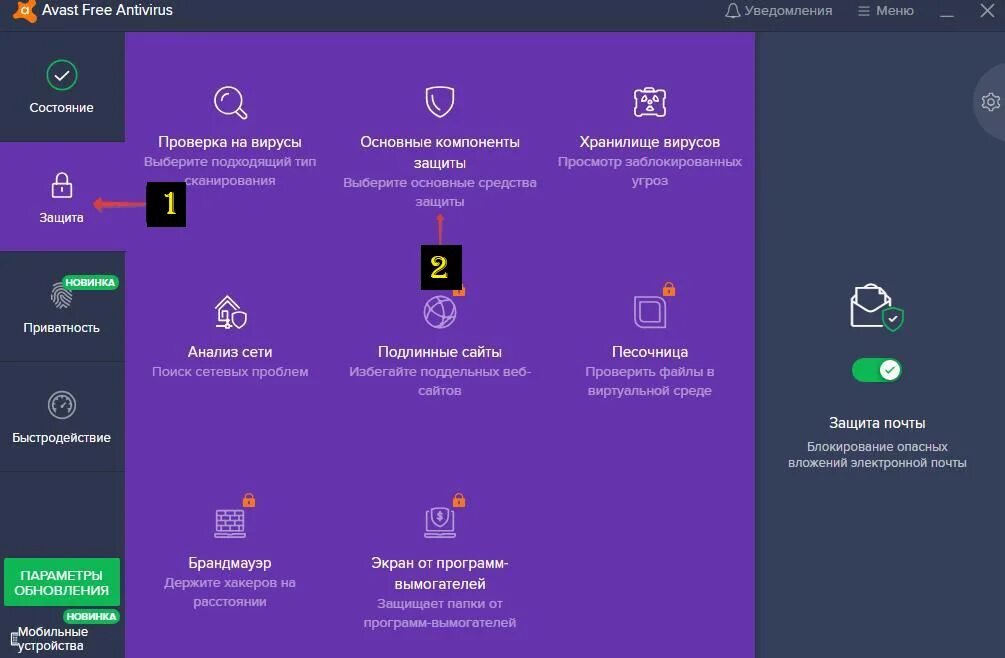Screen dimensions: 1005x658
Task: Click the fingerprint Приватность icon
Action: [x=62, y=295]
